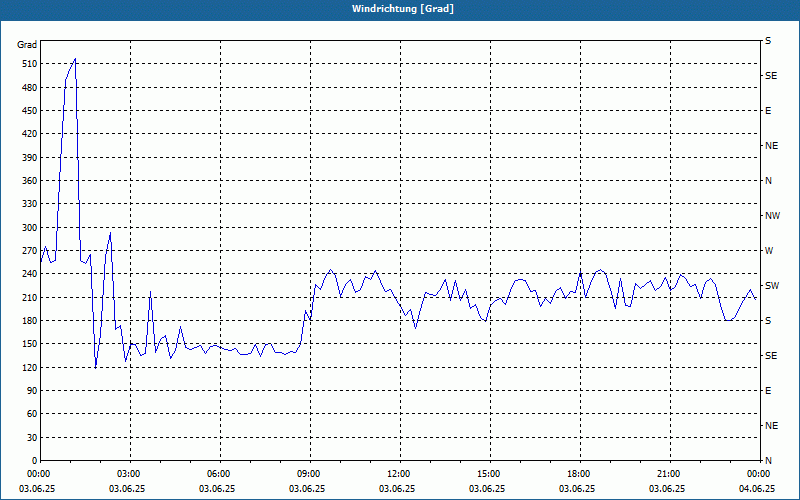Screen dimensions: 800x500
Task: Click the 03.06.25 date under 18:00
Action: pos(577,488)
